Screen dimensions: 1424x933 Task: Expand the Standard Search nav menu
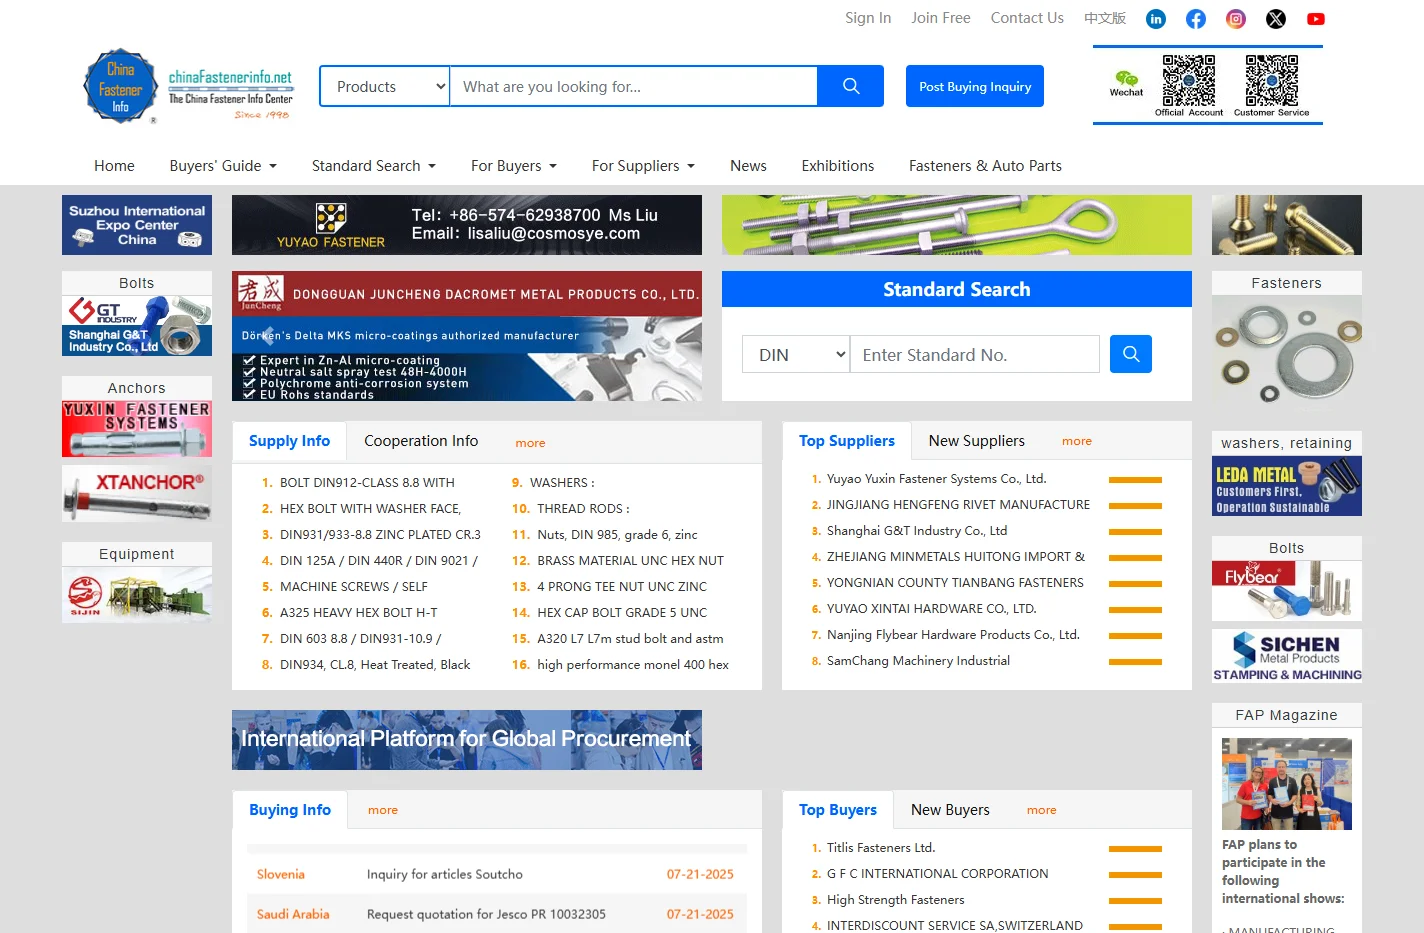click(x=374, y=166)
